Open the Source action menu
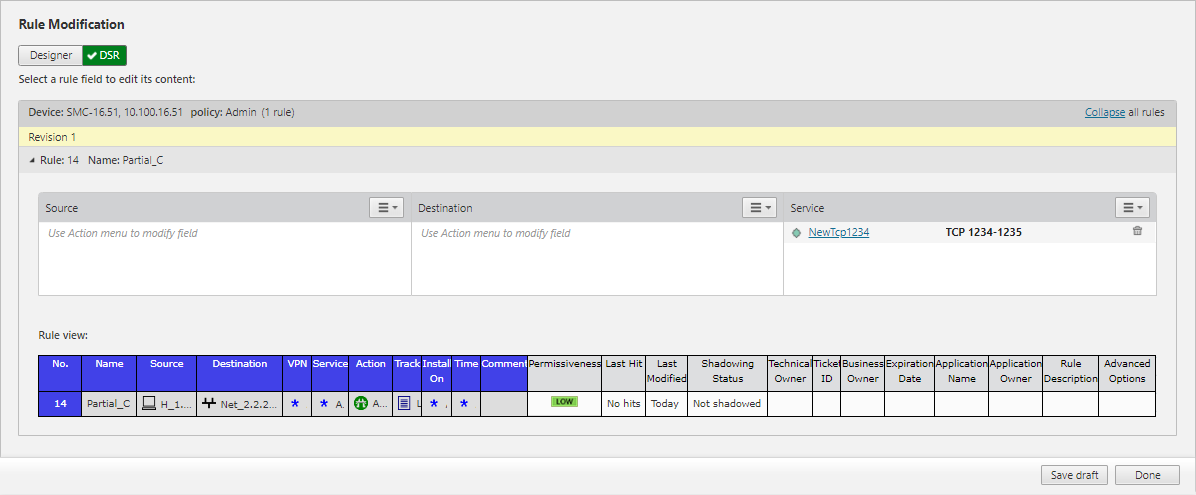This screenshot has width=1196, height=495. coord(386,208)
